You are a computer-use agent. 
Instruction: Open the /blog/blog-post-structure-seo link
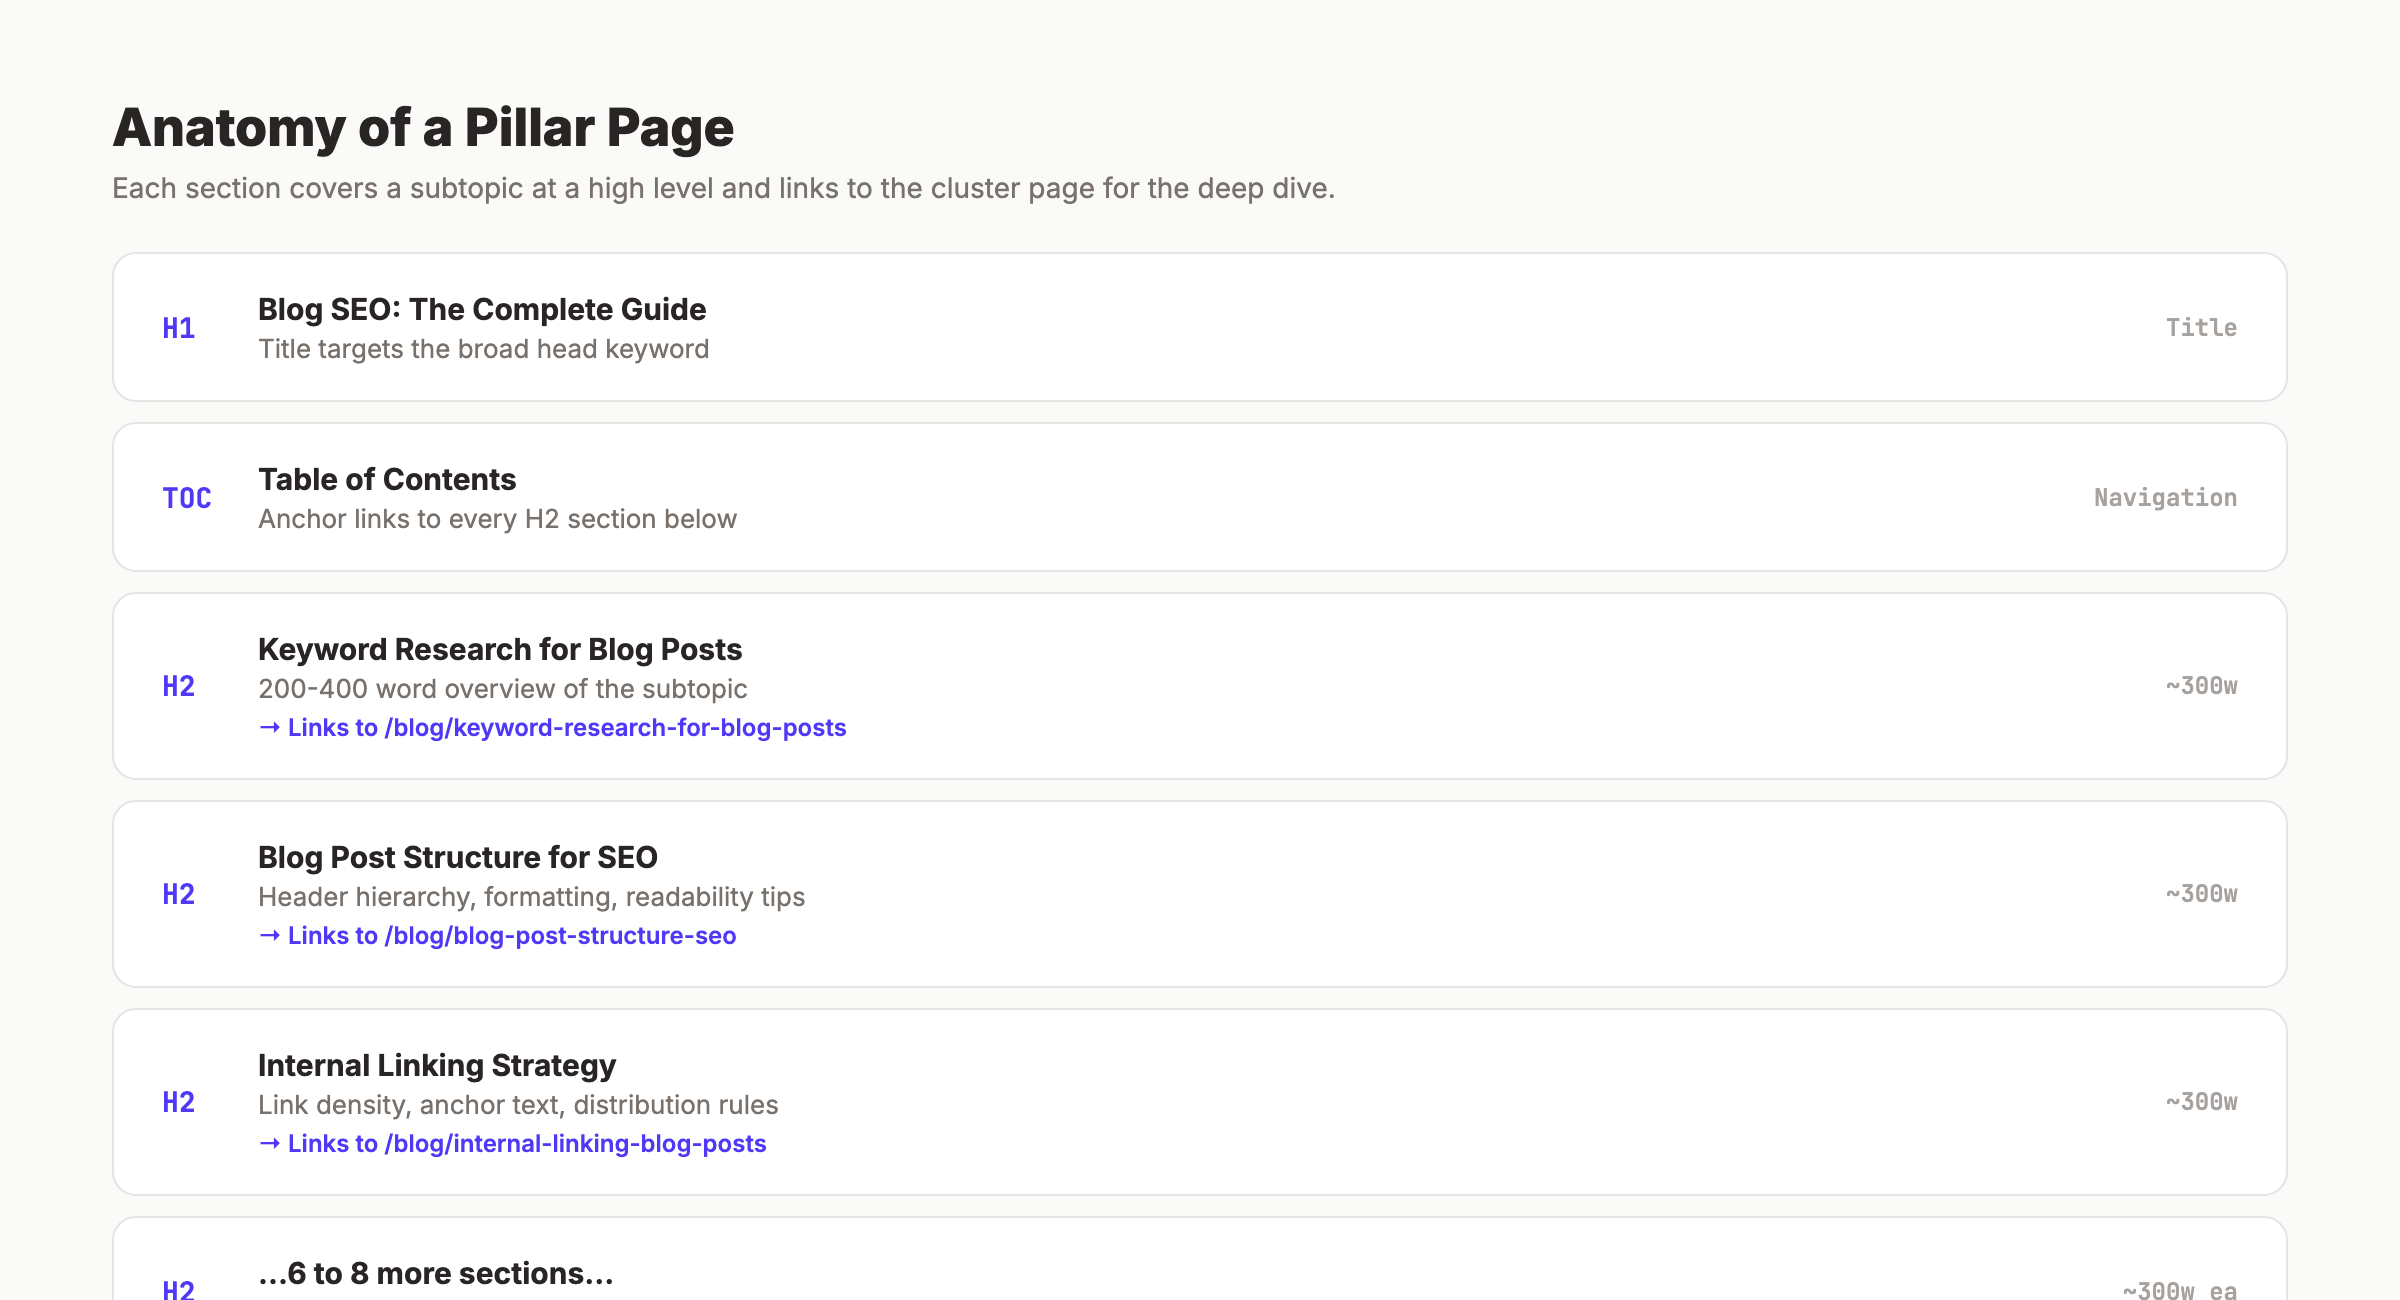510,935
